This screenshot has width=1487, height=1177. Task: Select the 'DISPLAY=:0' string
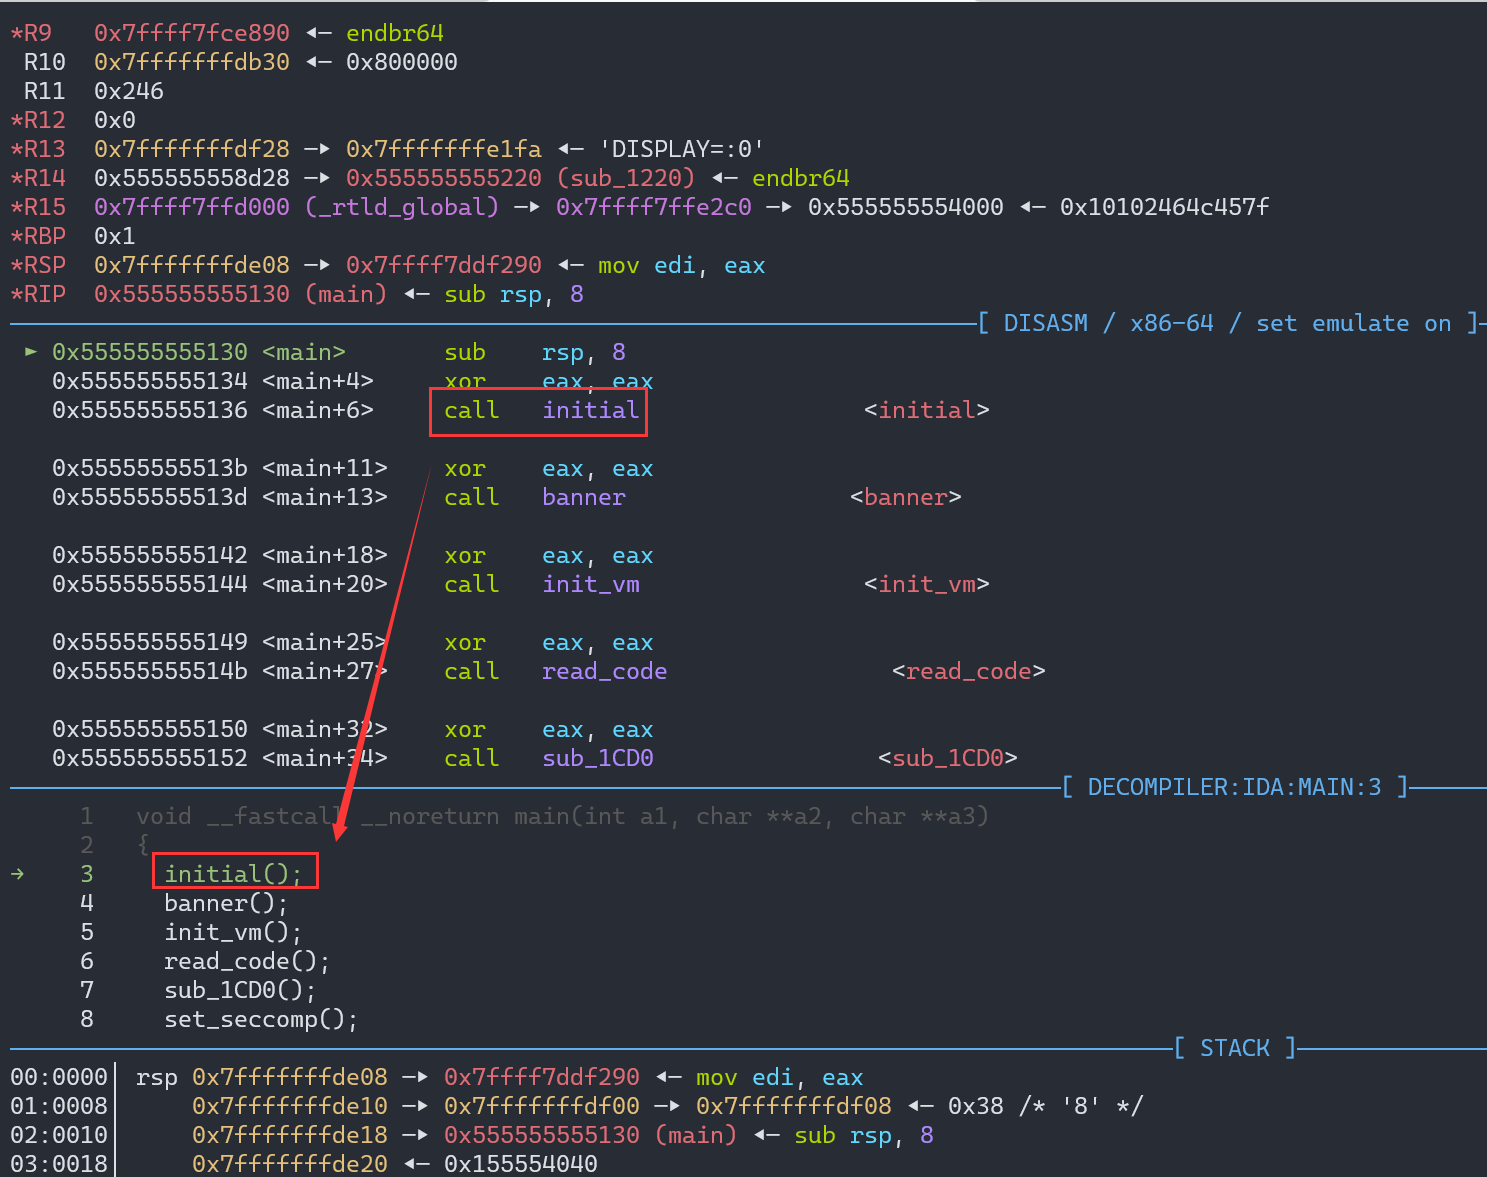click(x=682, y=149)
